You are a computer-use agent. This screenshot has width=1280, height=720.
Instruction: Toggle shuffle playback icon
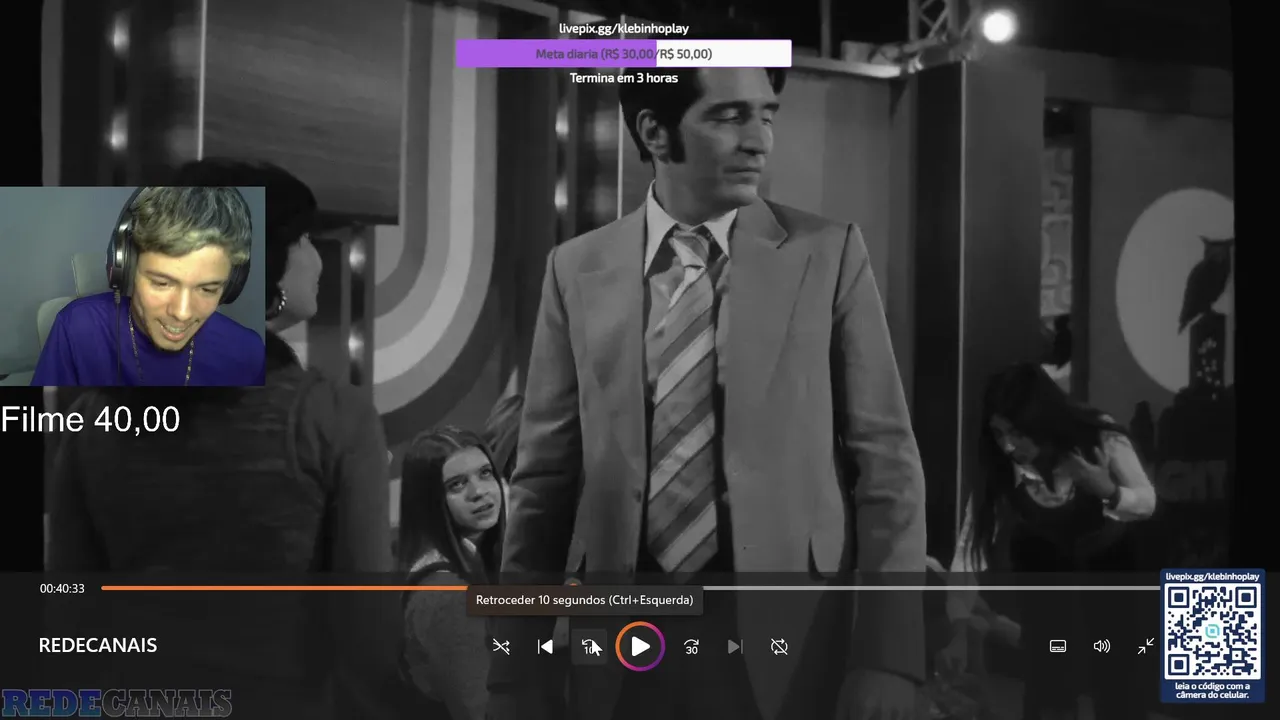501,647
